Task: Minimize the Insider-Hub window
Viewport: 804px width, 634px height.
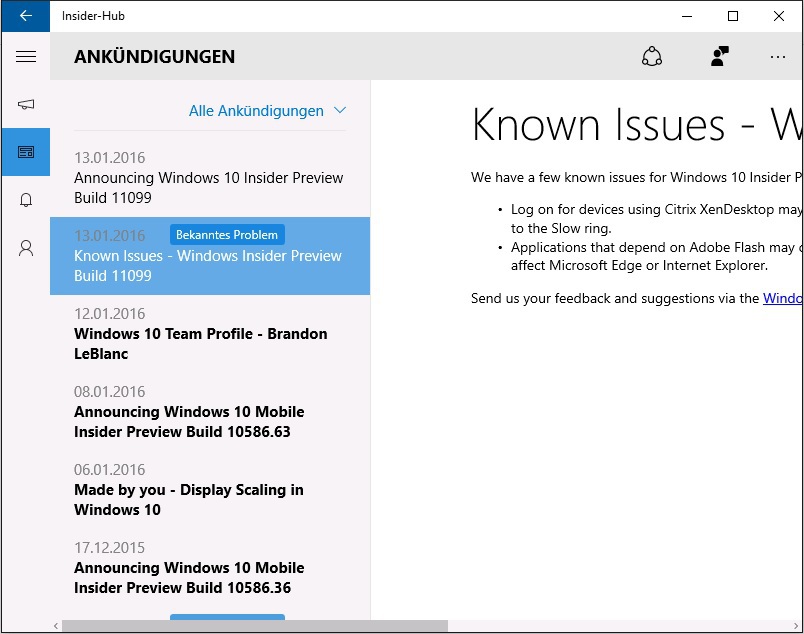Action: coord(687,16)
